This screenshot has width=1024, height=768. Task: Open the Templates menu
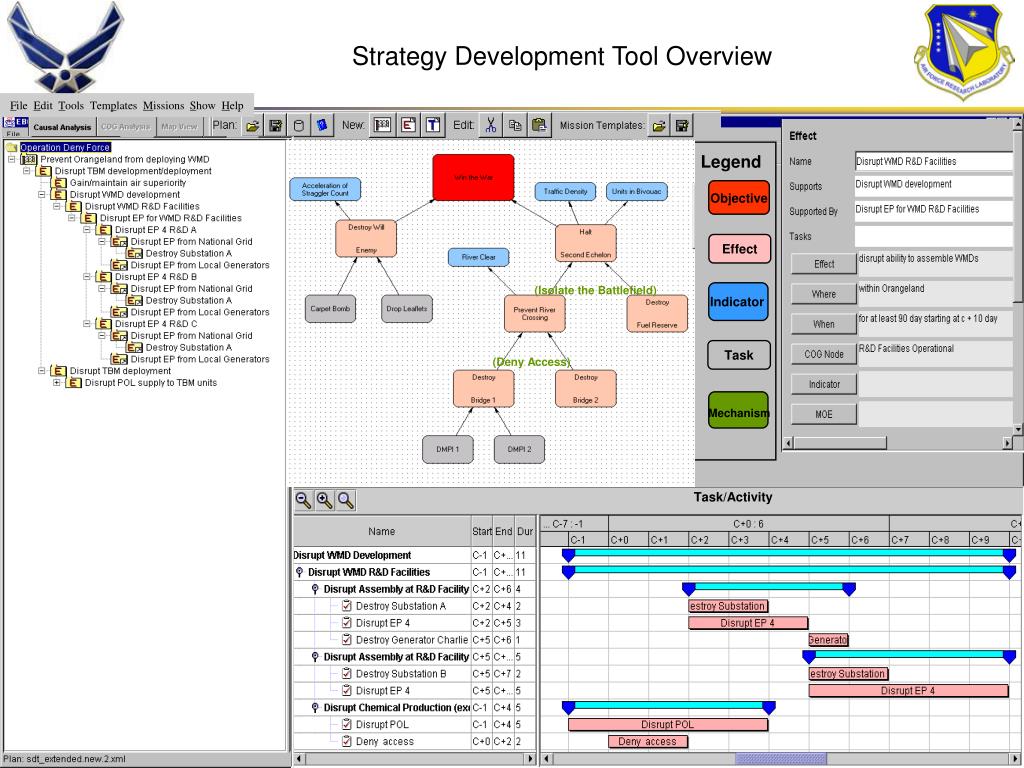point(114,105)
